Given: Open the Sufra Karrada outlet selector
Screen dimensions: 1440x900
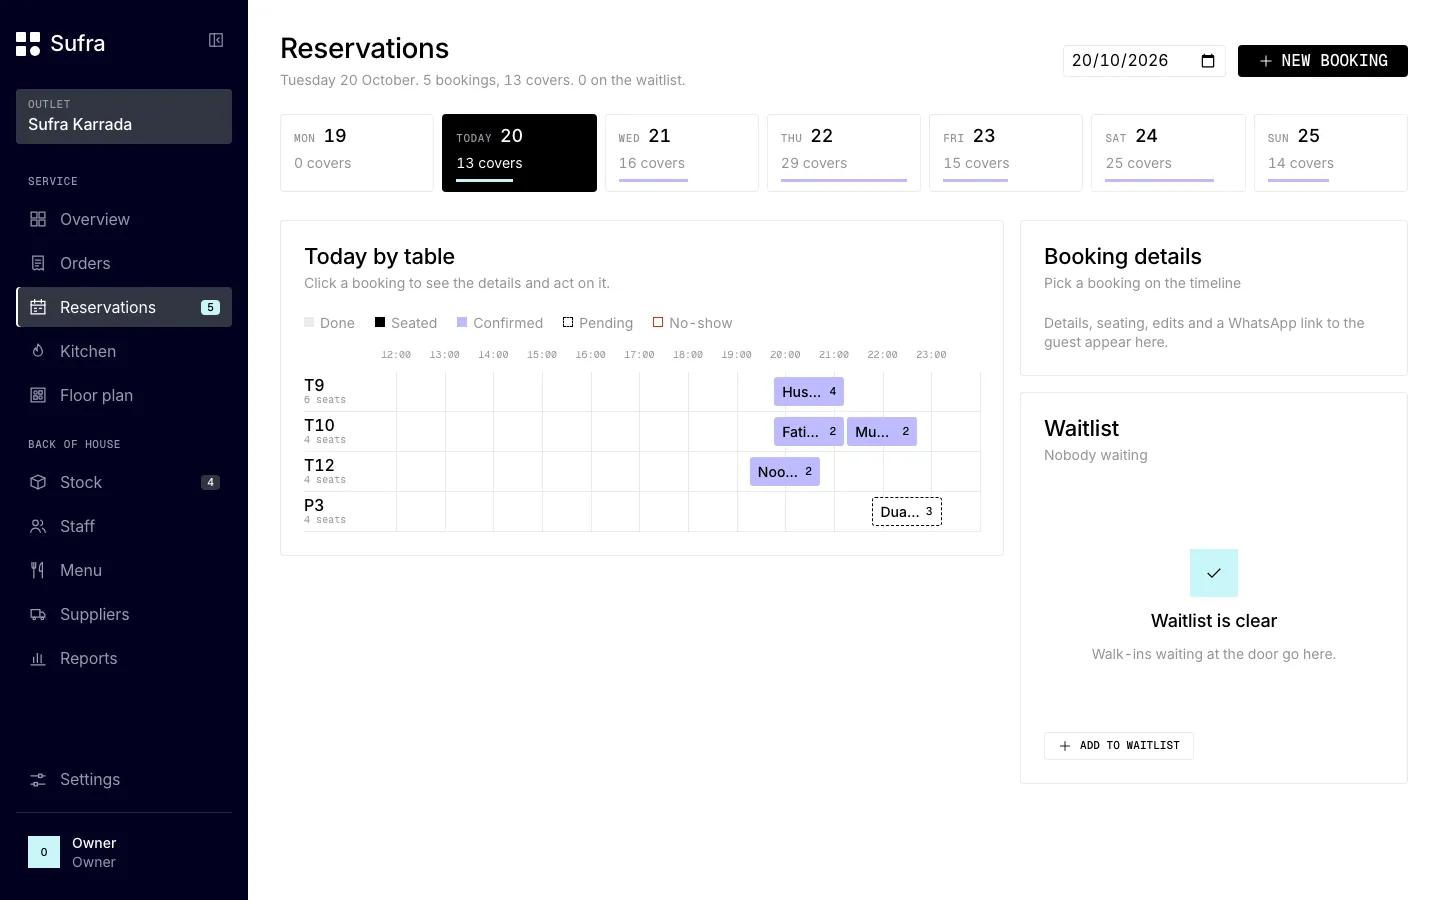Looking at the screenshot, I should [x=124, y=116].
